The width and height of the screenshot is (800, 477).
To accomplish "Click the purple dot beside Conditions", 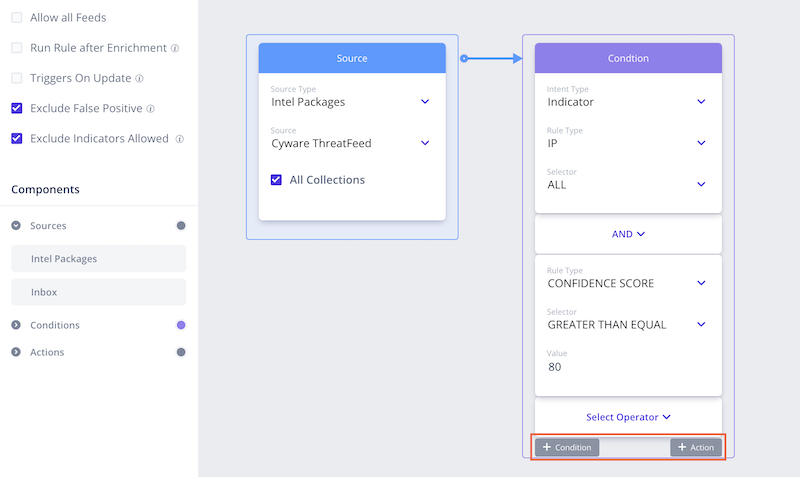I will [x=181, y=325].
